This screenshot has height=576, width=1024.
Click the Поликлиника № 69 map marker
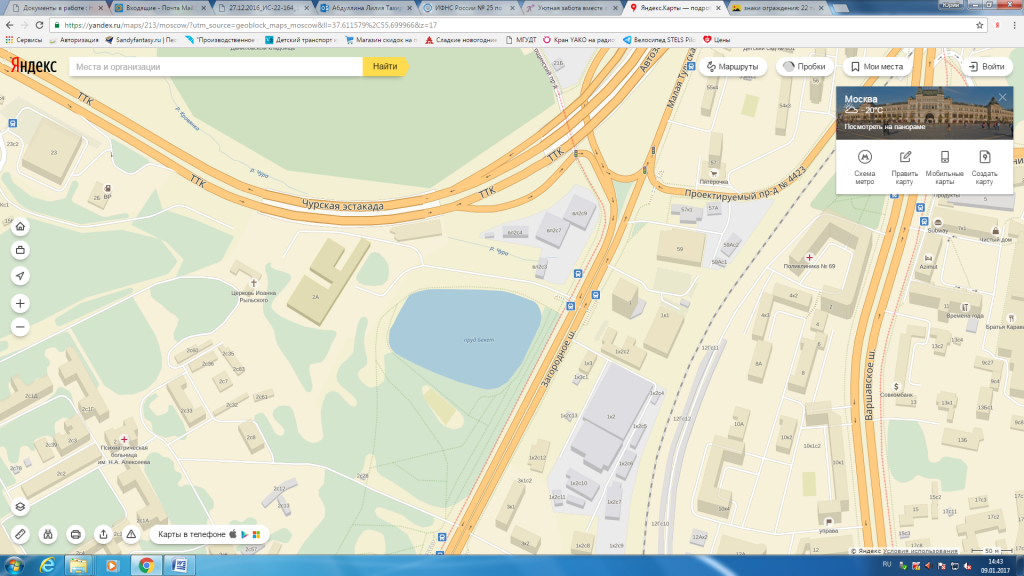(809, 258)
